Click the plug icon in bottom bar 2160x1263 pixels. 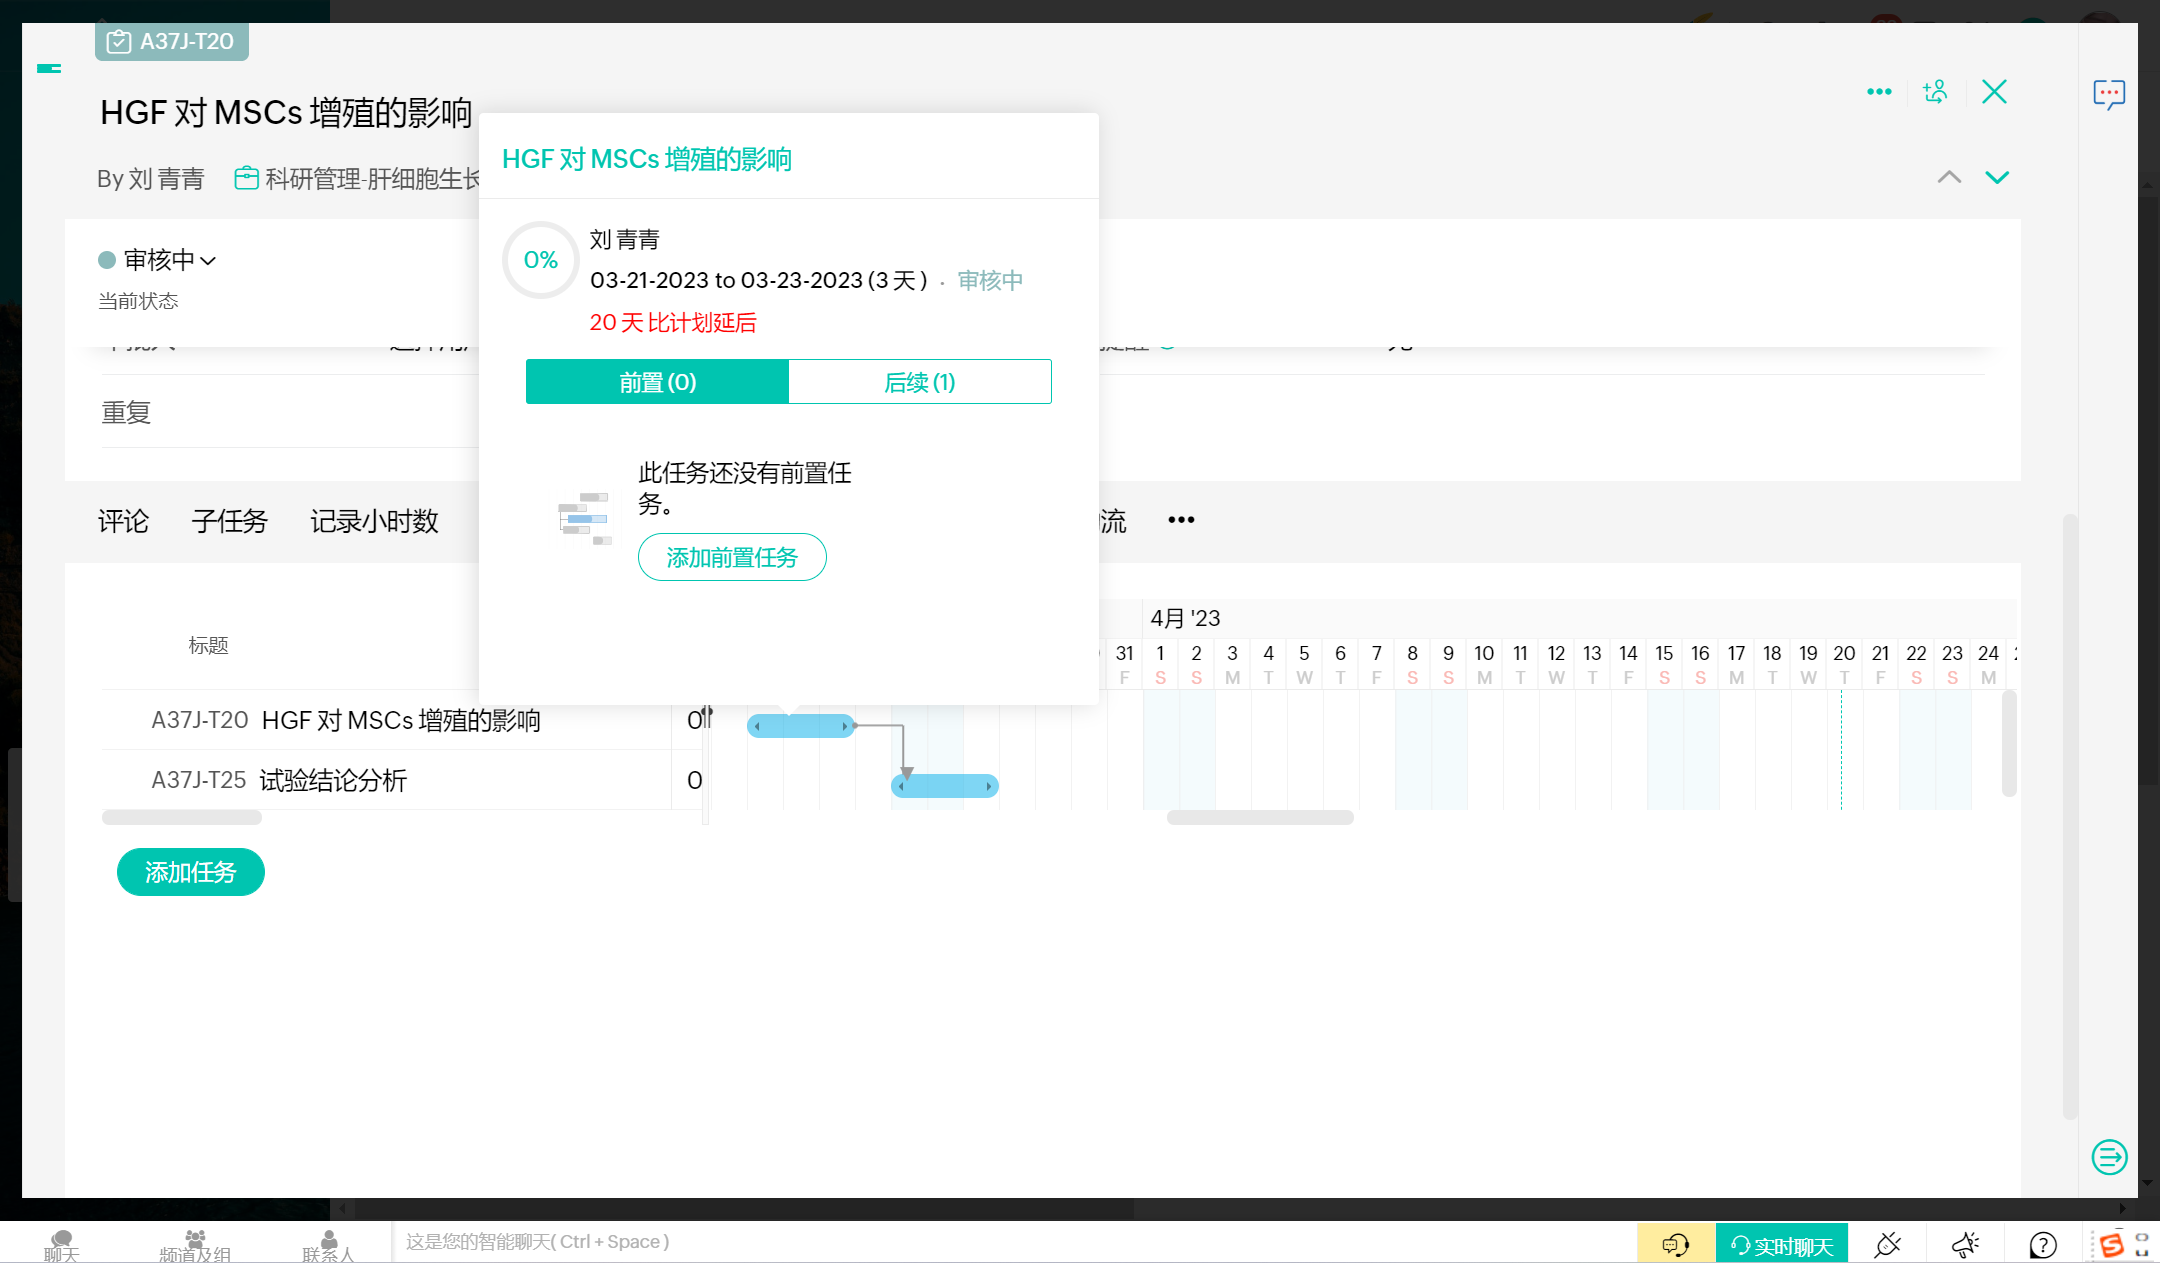(1887, 1245)
